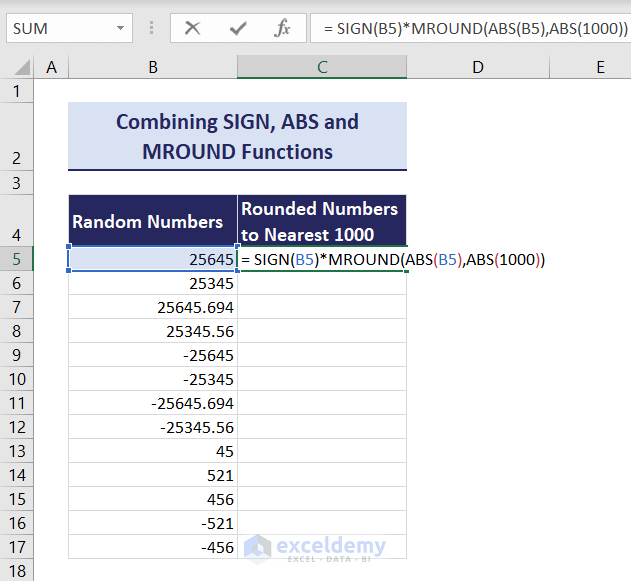
Task: Confirm the formula with the checkmark icon
Action: click(x=237, y=28)
